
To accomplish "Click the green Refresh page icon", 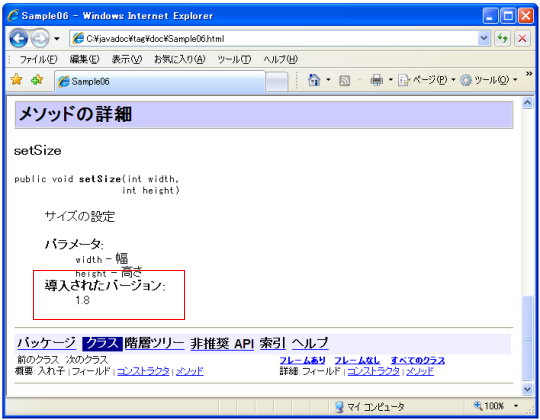I will (x=502, y=38).
